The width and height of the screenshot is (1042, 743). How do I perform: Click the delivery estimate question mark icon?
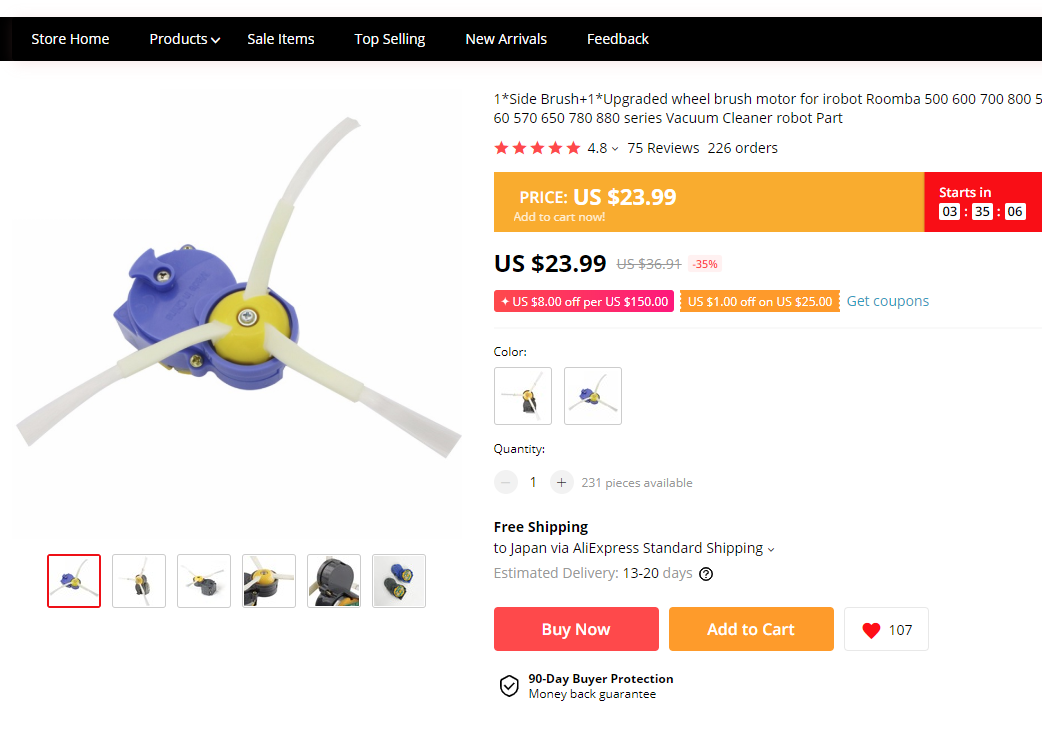[706, 574]
